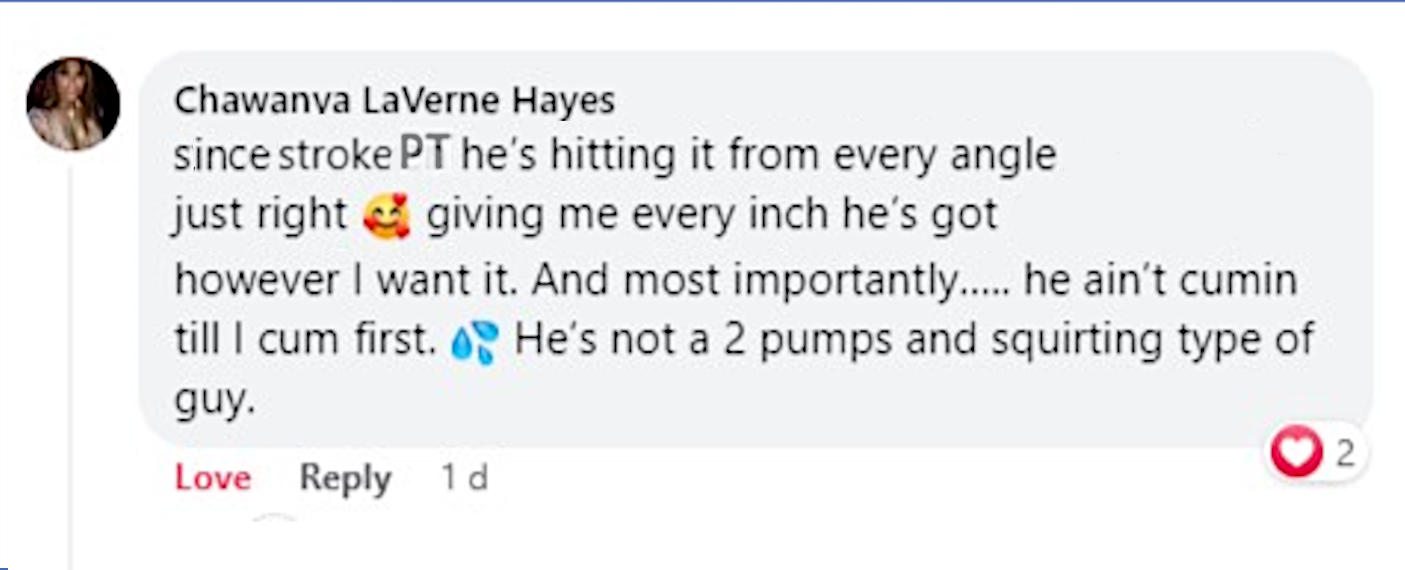This screenshot has height=570, width=1405.
Task: Click the word "however" starting the third line
Action: (241, 281)
